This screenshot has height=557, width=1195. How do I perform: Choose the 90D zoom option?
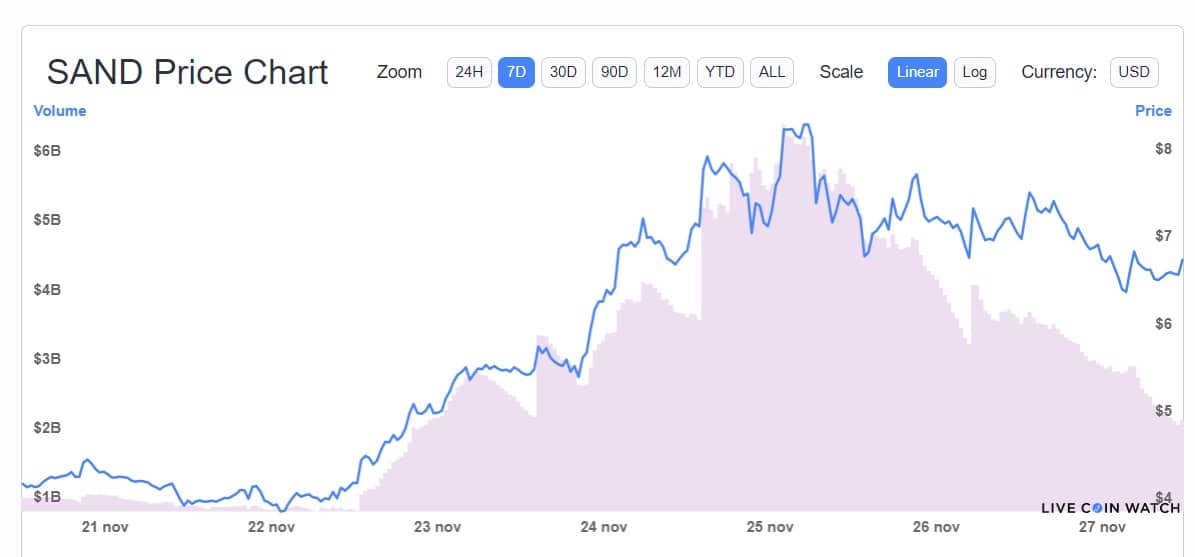click(614, 72)
